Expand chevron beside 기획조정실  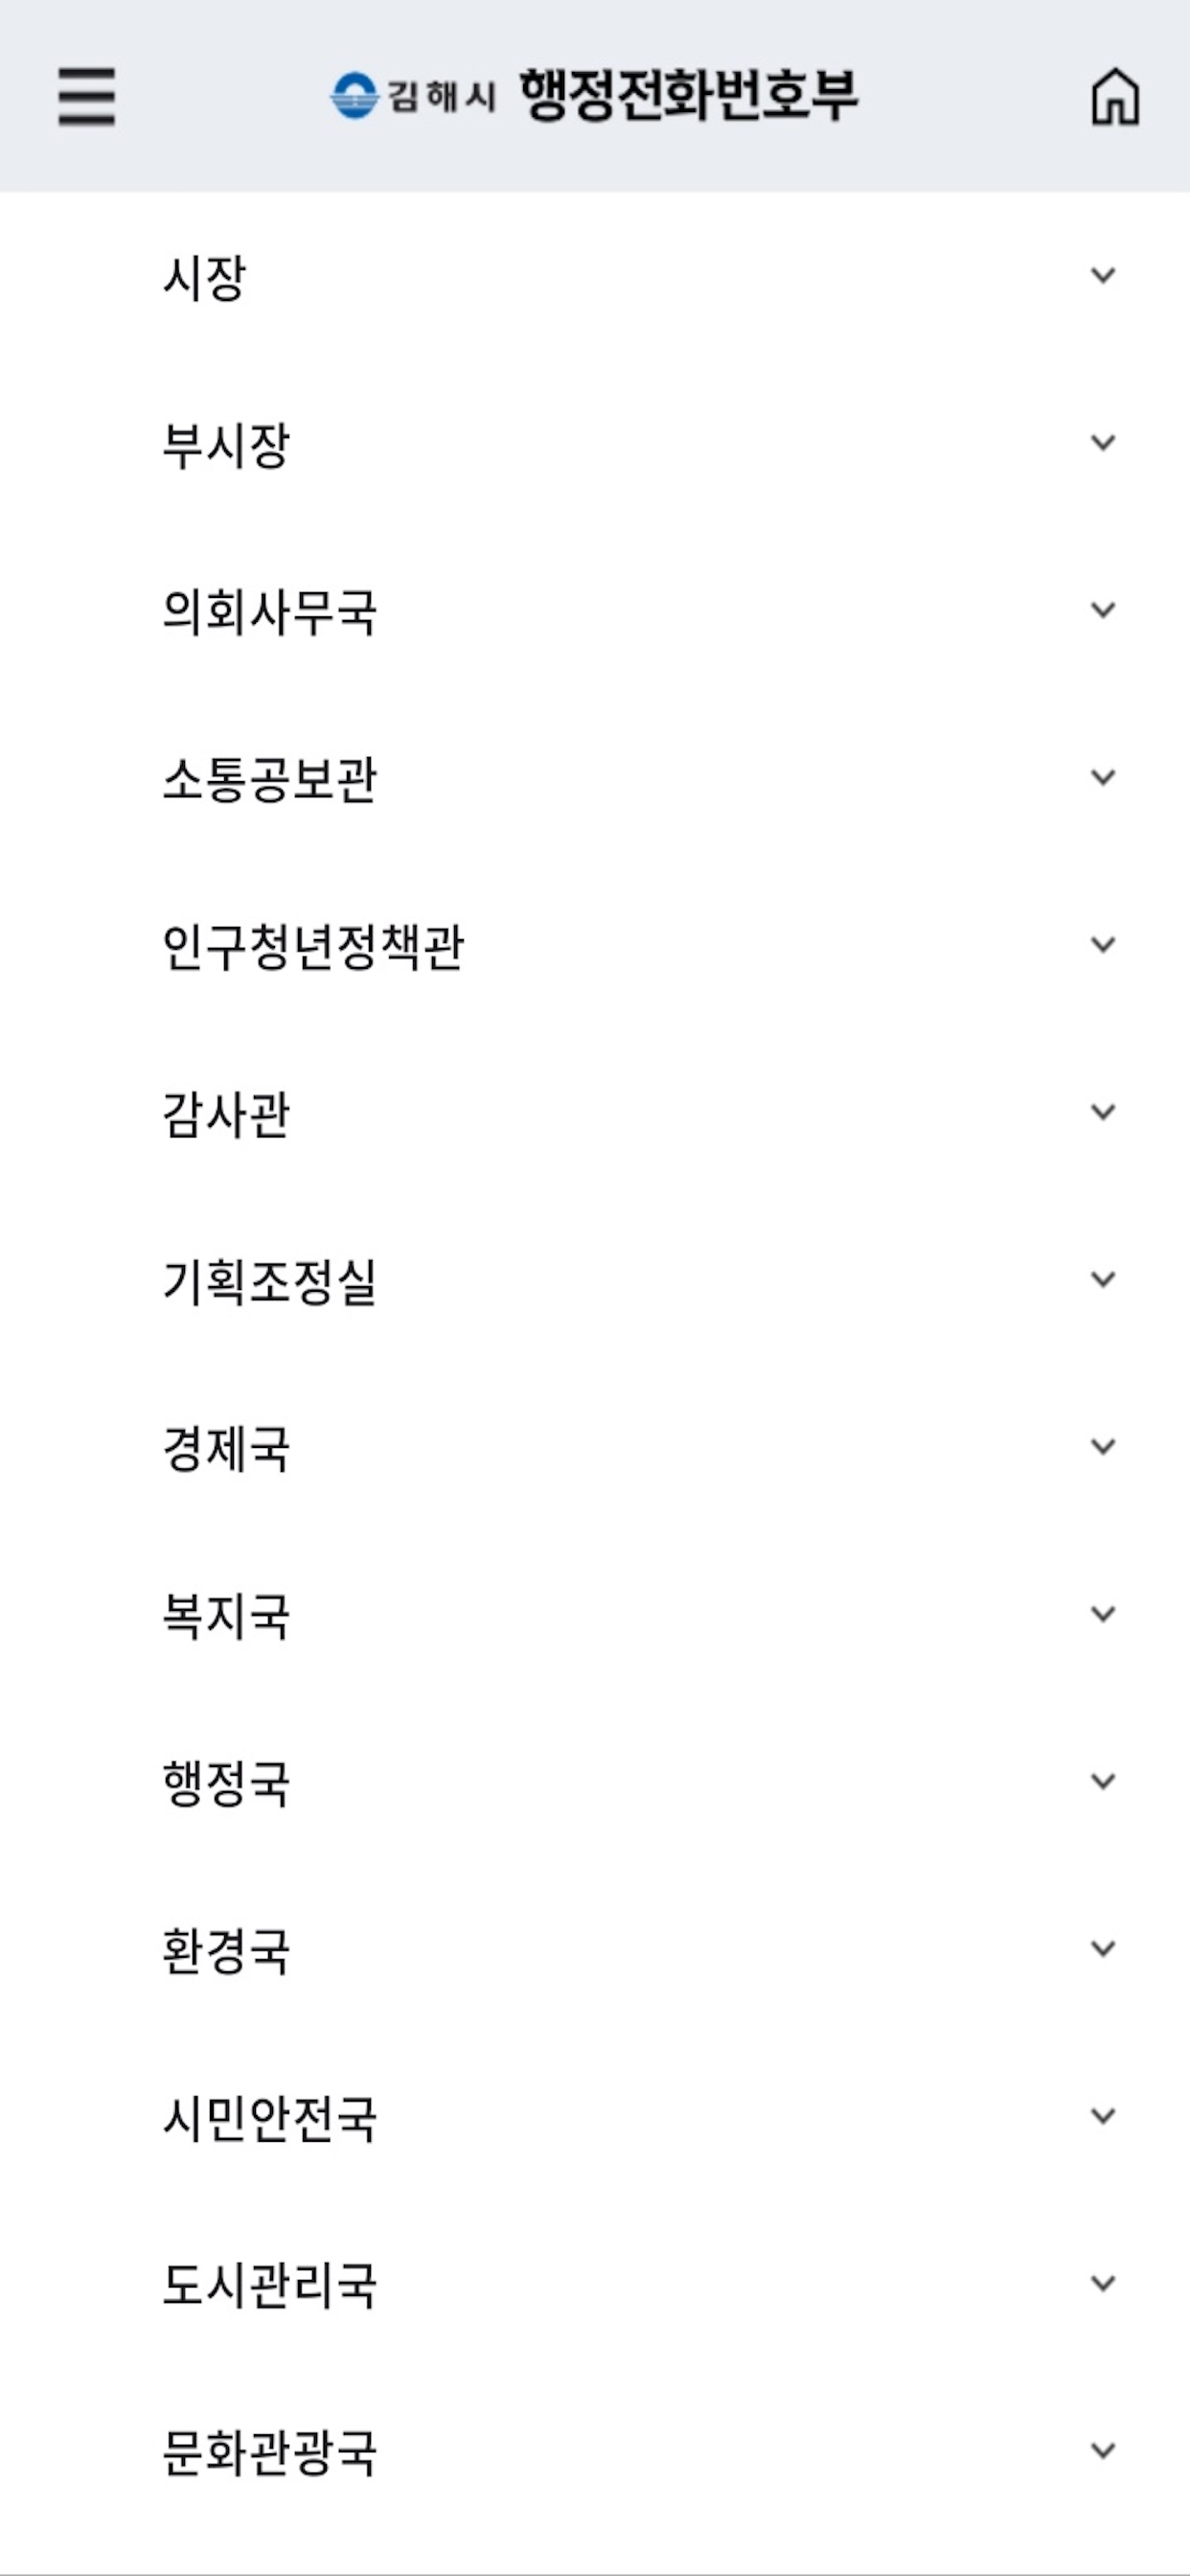(x=1103, y=1279)
